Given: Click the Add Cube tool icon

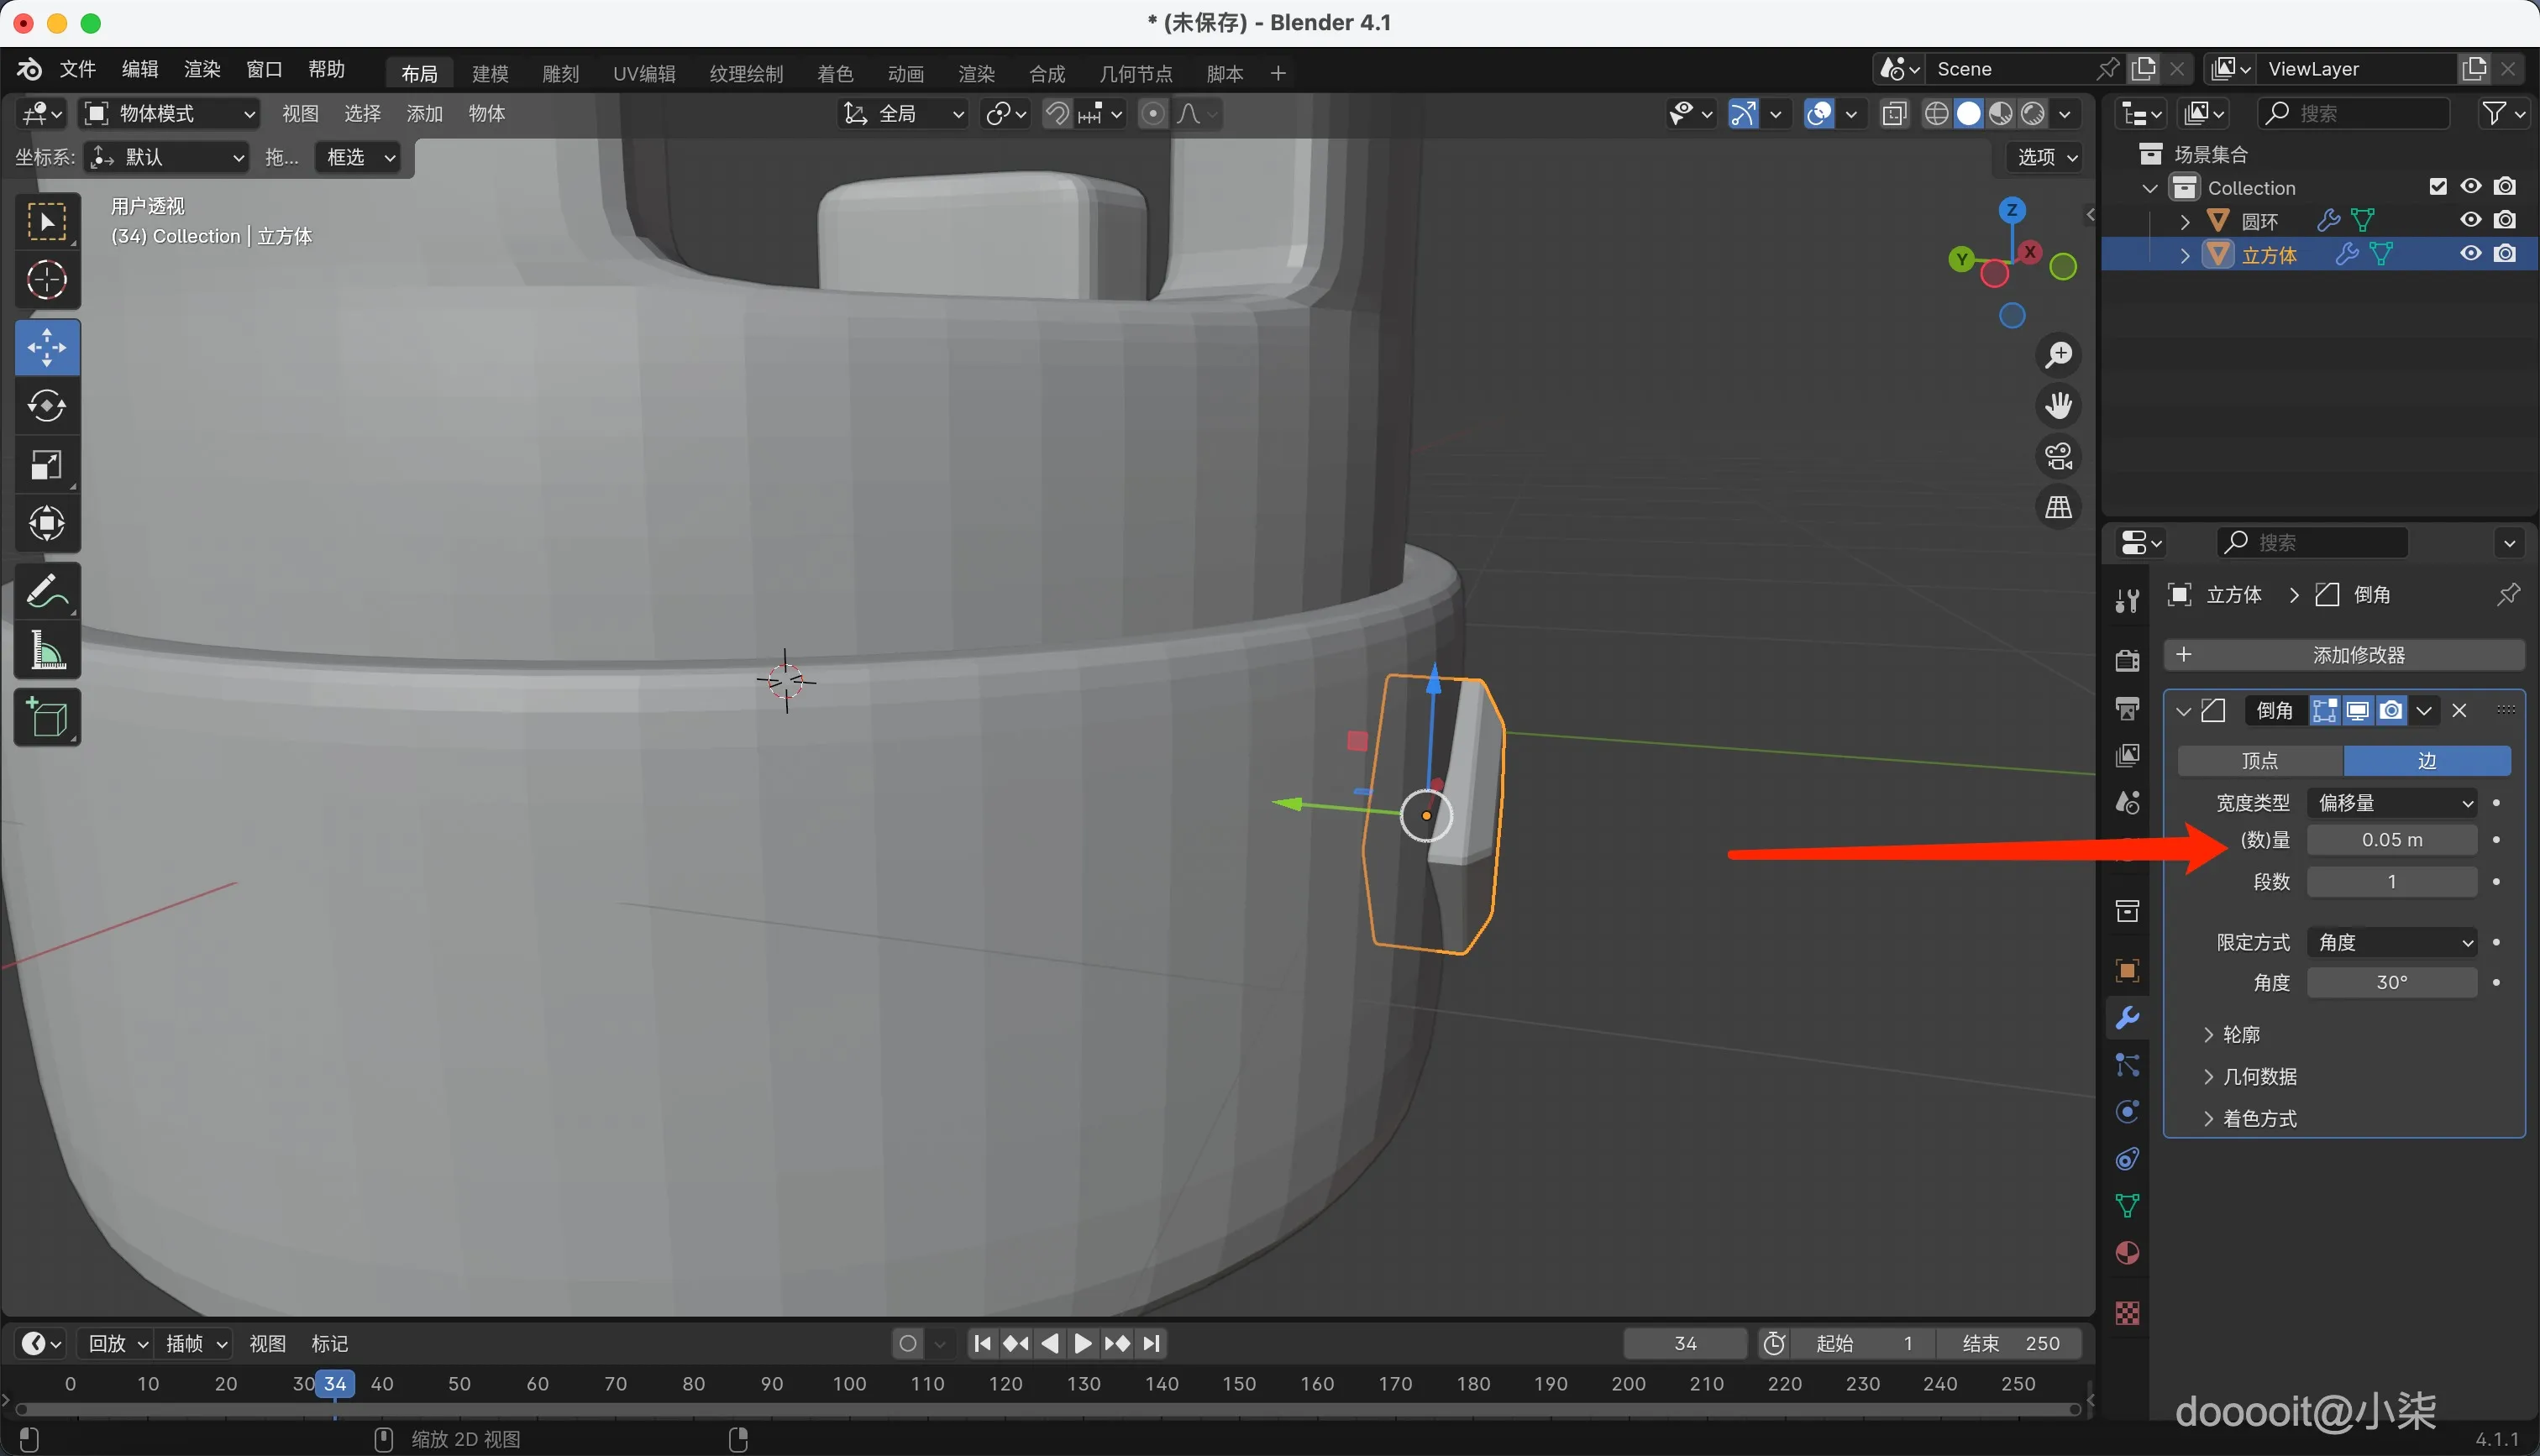Looking at the screenshot, I should 47,718.
